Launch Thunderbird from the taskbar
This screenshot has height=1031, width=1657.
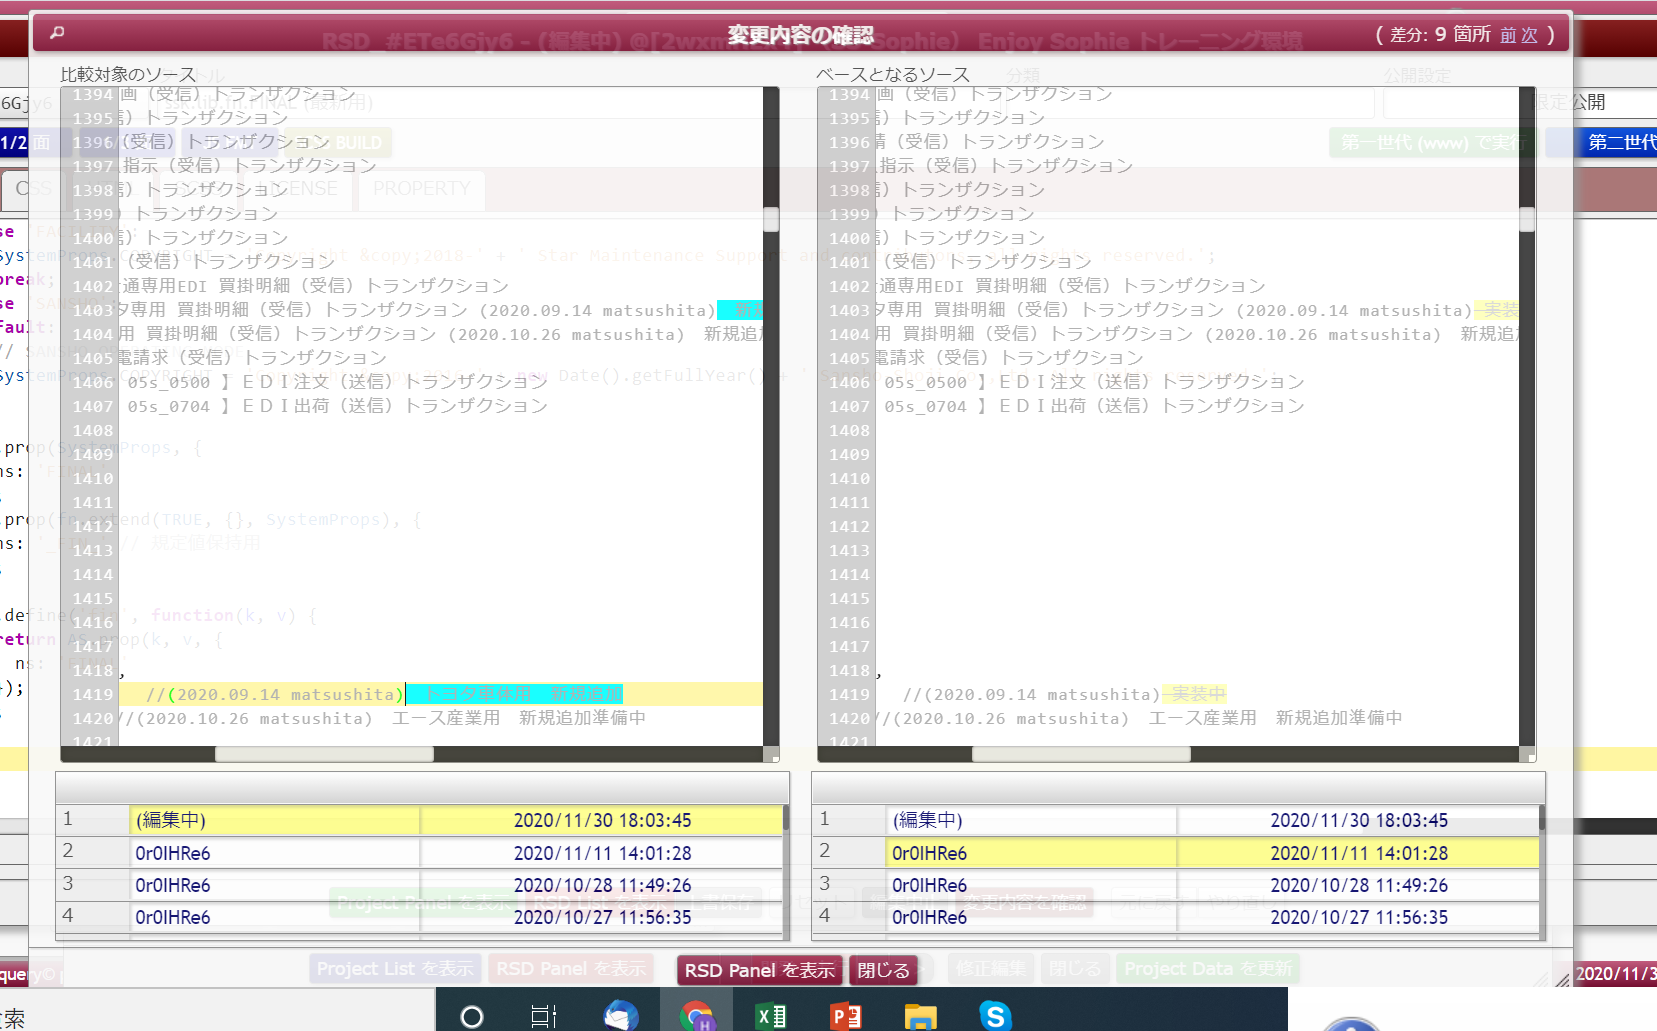coord(621,1015)
